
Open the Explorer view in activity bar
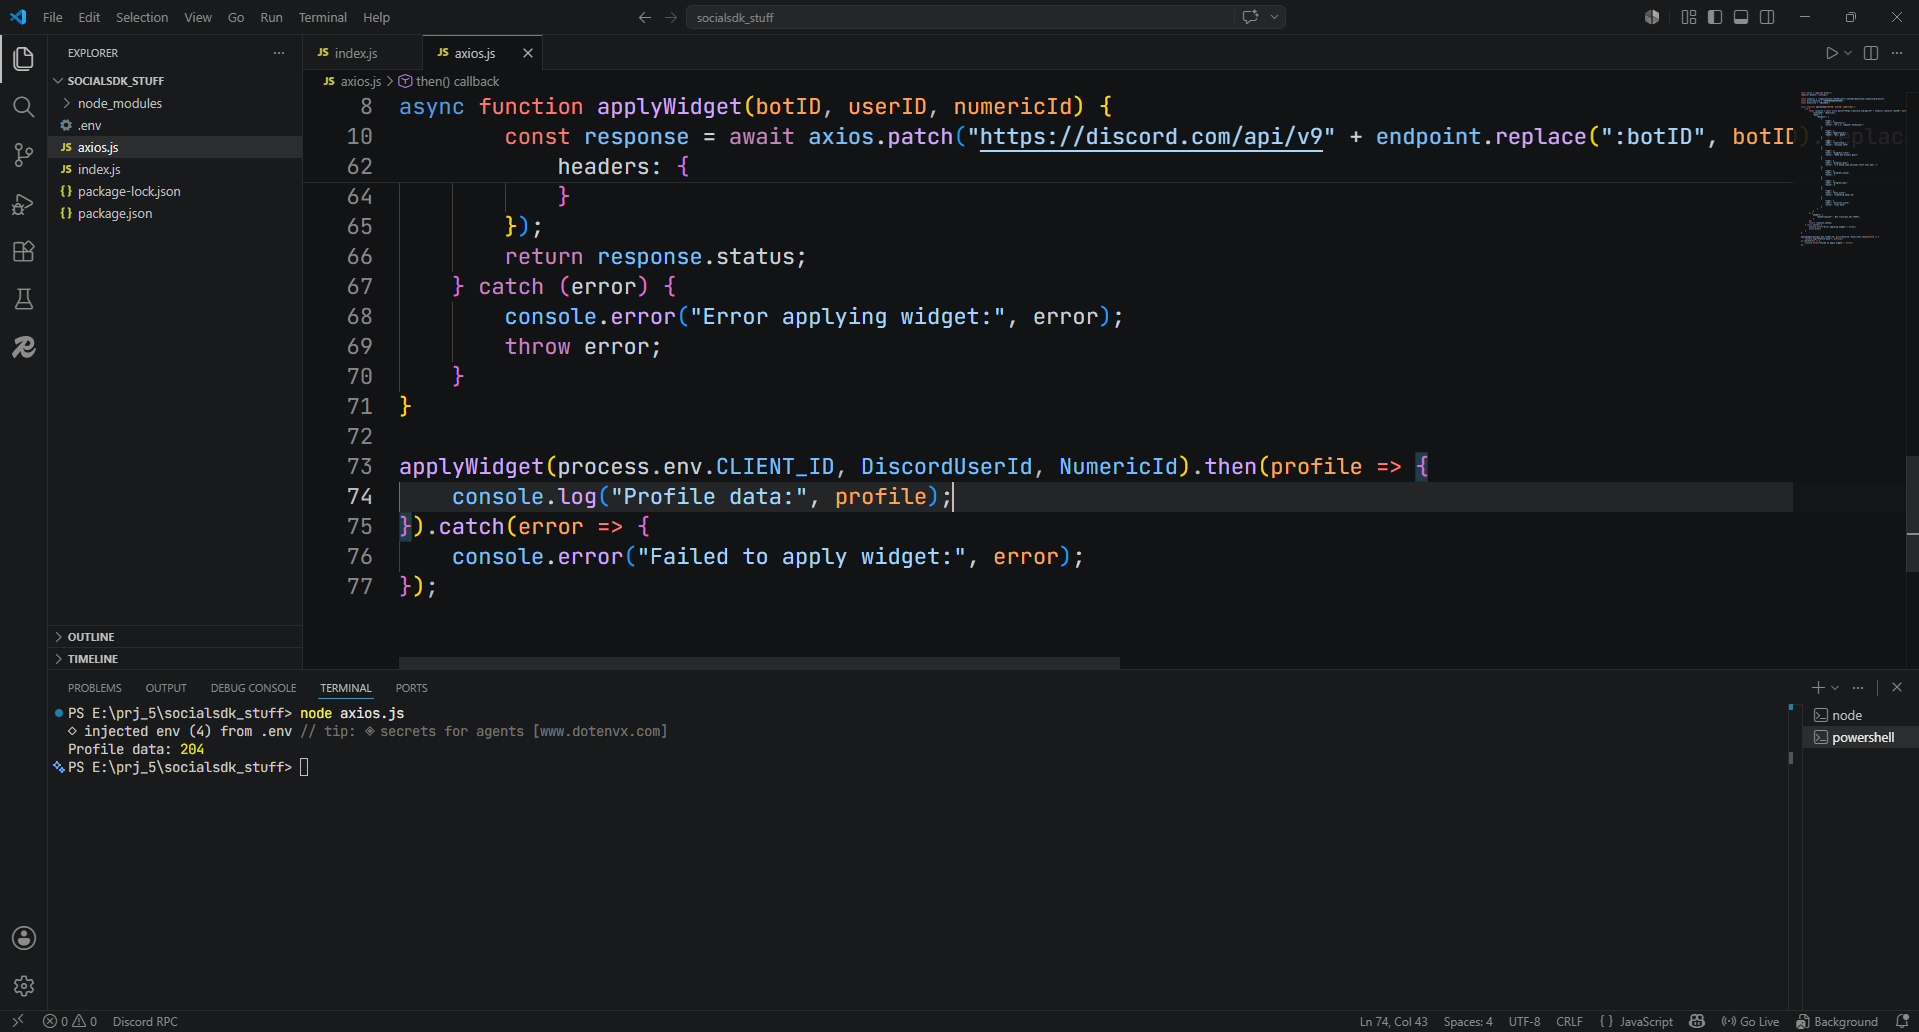24,59
